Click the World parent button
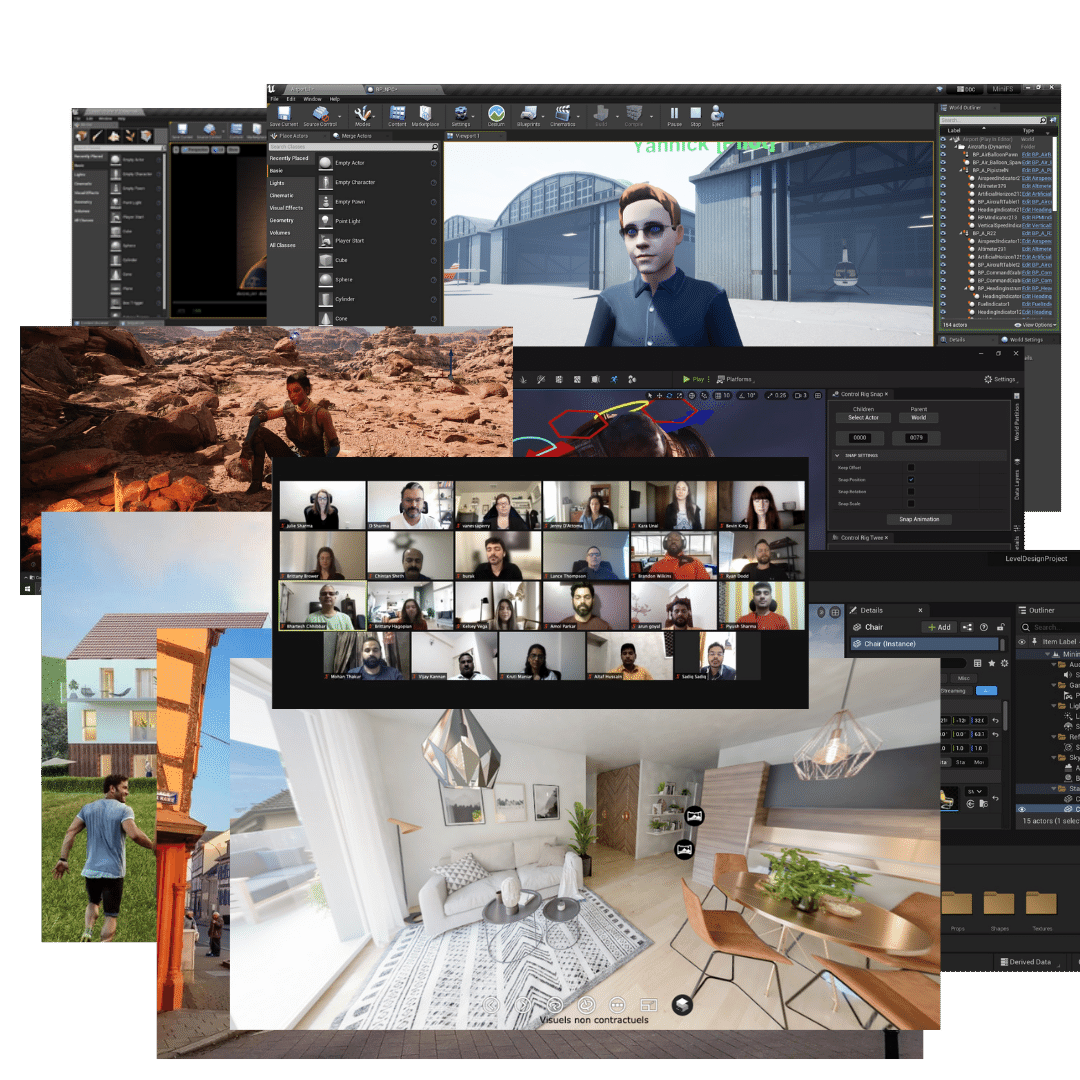Viewport: 1080px width, 1080px height. [x=919, y=417]
